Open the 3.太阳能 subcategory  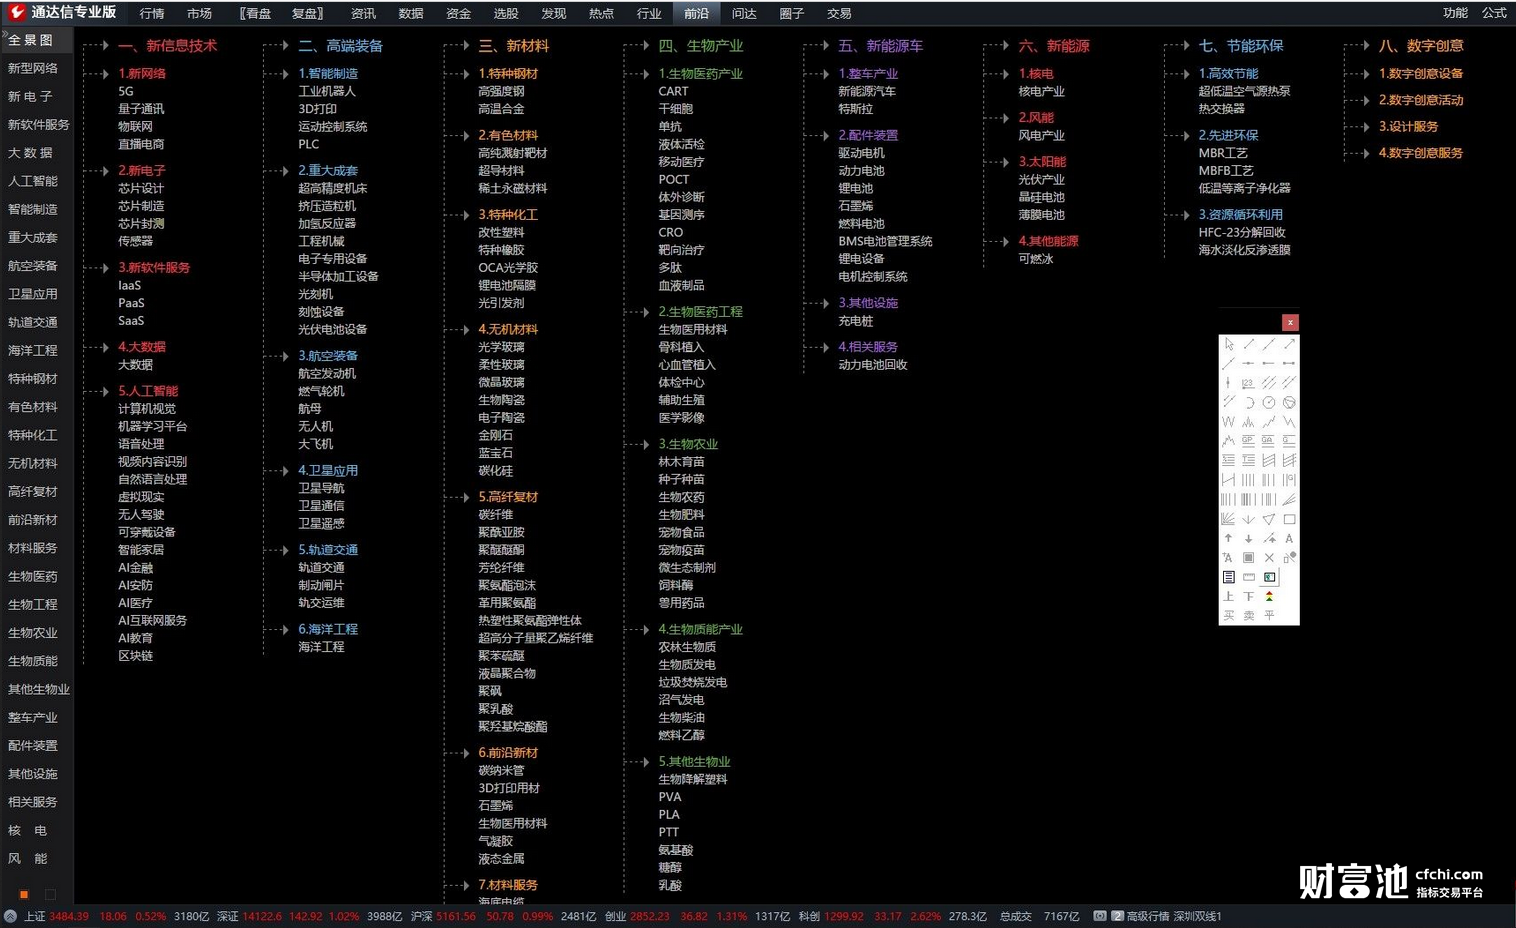point(1042,161)
